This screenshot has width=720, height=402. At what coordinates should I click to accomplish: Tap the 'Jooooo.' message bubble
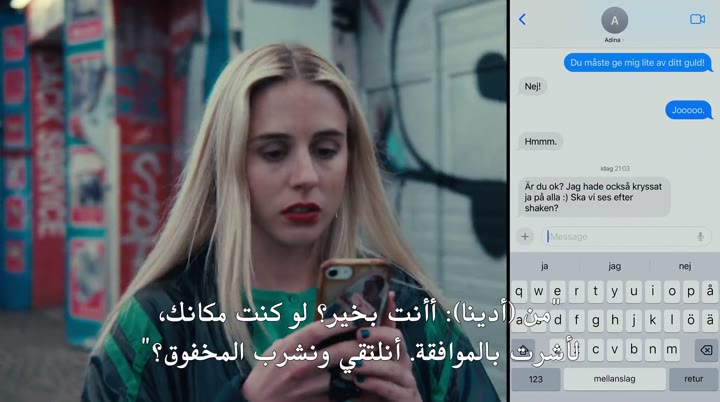[688, 110]
